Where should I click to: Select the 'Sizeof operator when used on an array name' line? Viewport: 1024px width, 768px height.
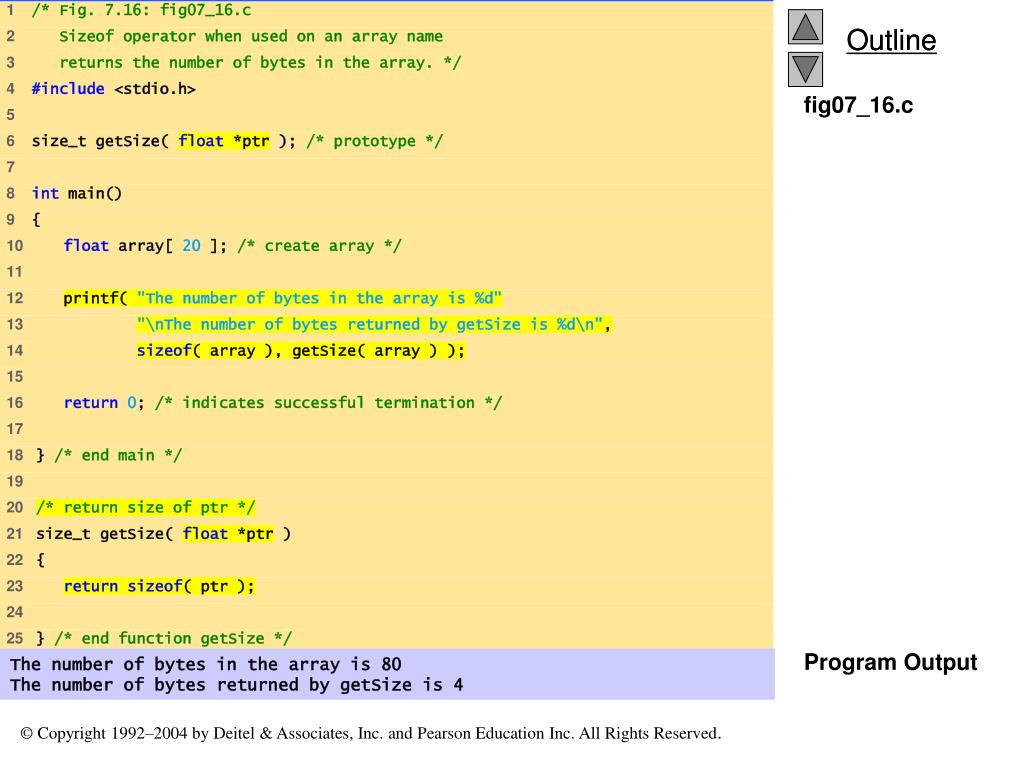coord(251,37)
